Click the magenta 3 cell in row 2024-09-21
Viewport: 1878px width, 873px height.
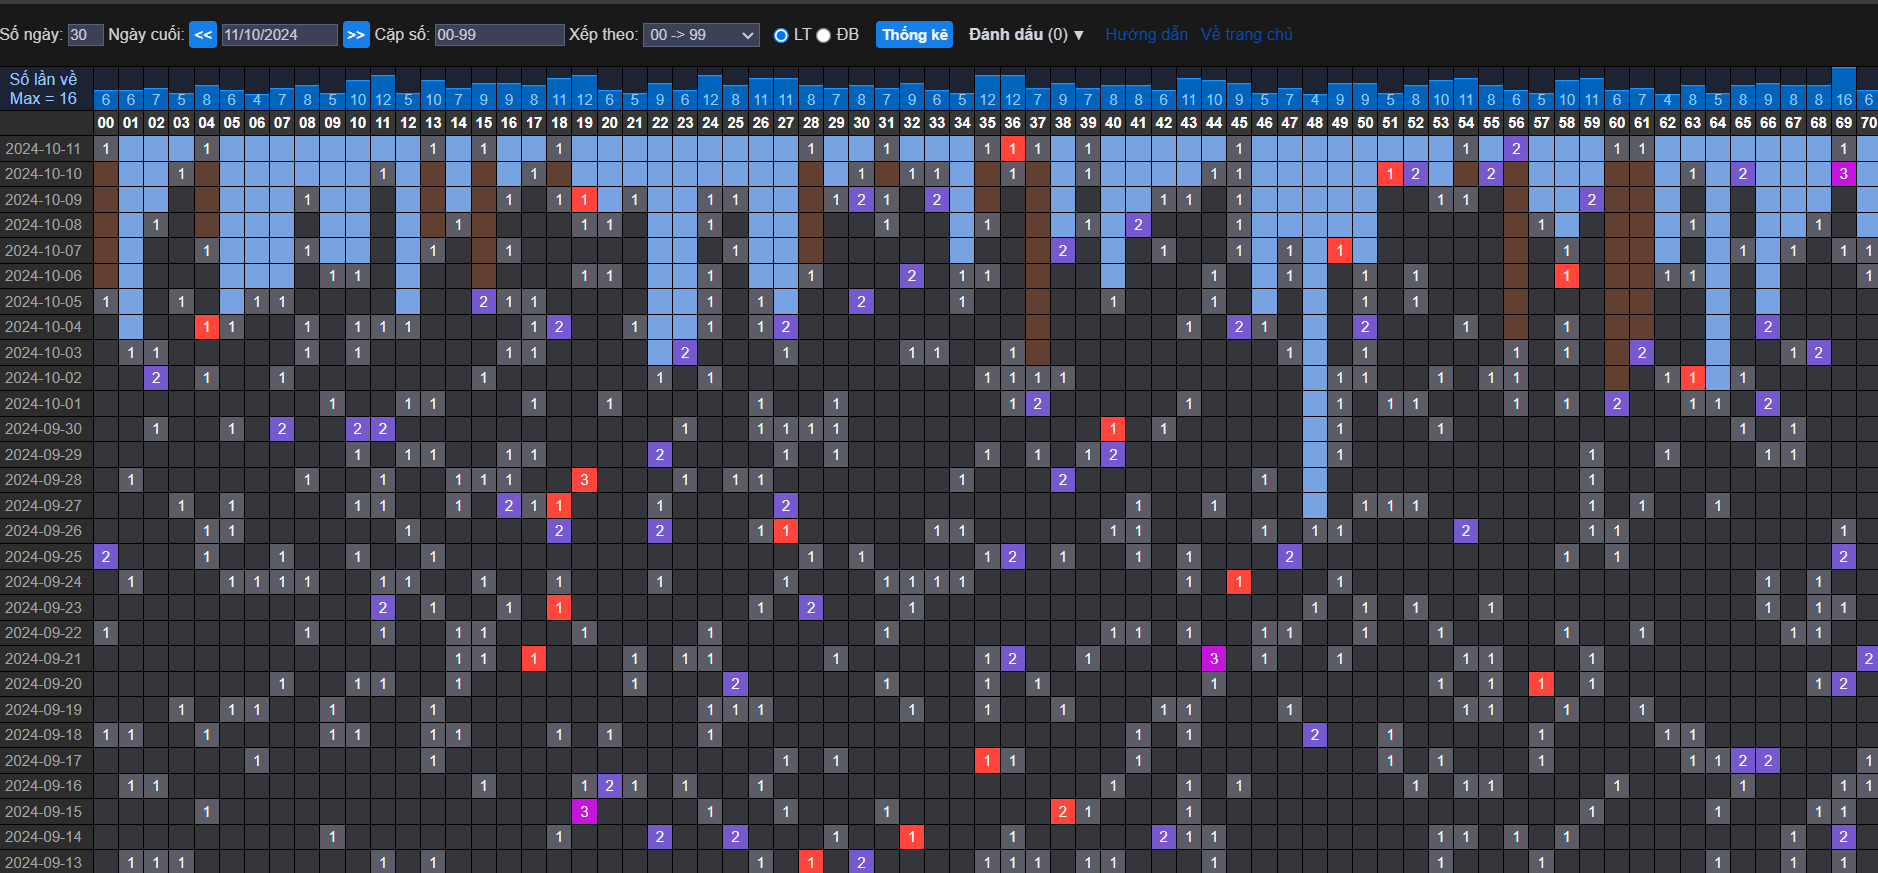[x=1214, y=659]
